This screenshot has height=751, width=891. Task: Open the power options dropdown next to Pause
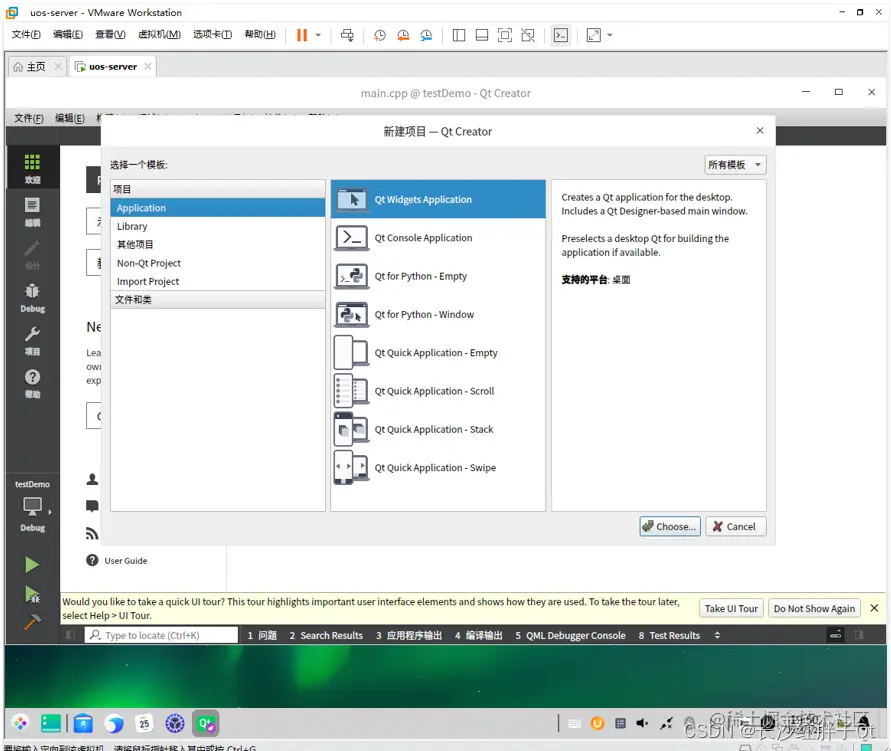click(x=318, y=35)
